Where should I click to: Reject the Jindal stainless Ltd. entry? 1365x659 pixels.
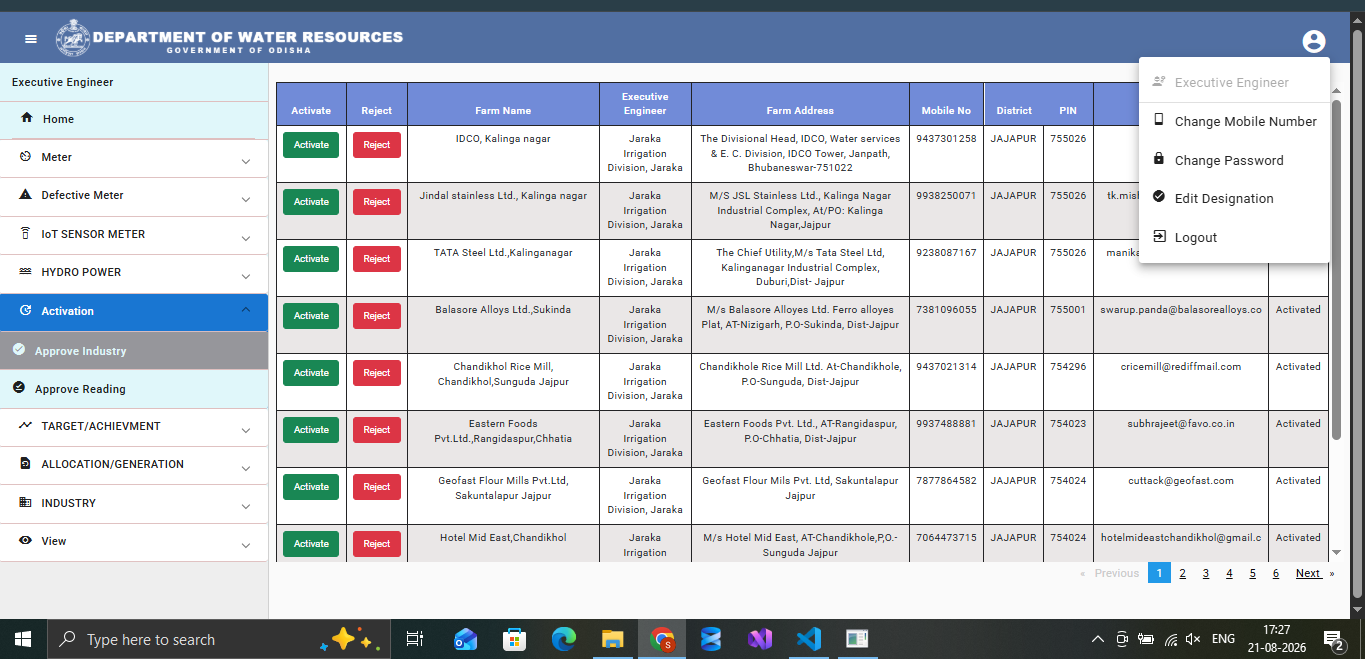[x=377, y=202]
